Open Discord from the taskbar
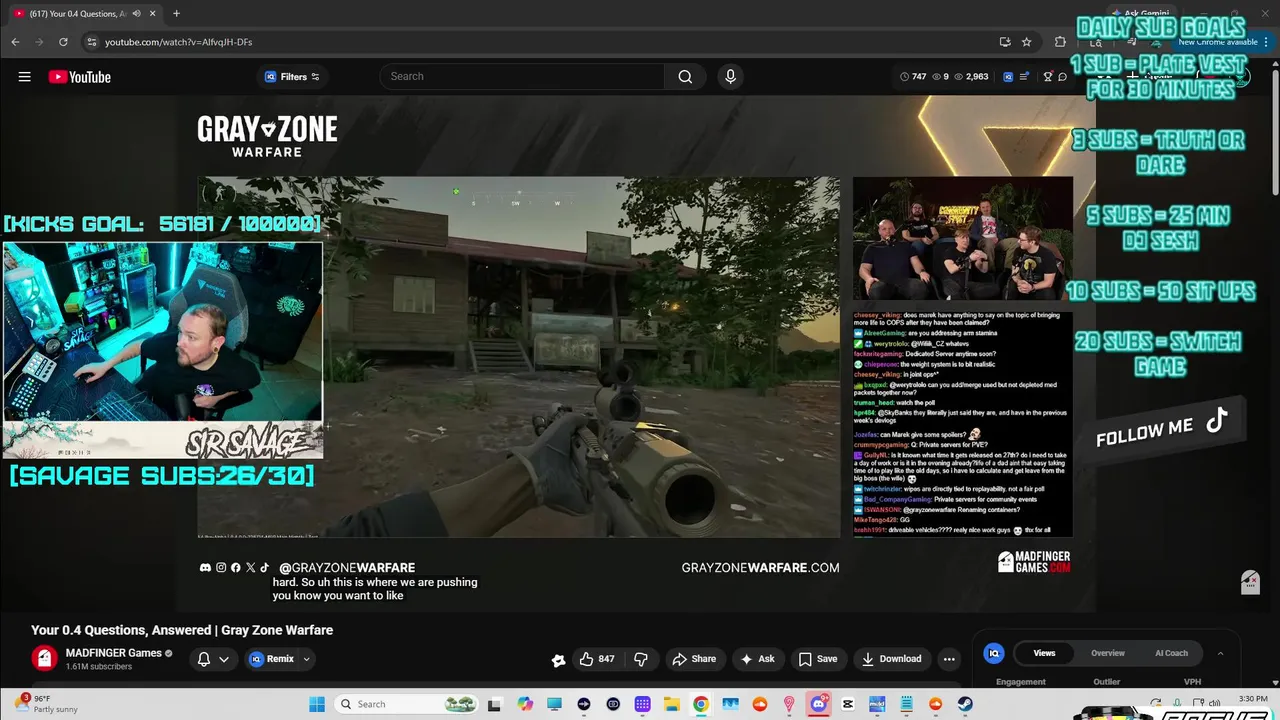Image resolution: width=1280 pixels, height=720 pixels. coord(818,704)
